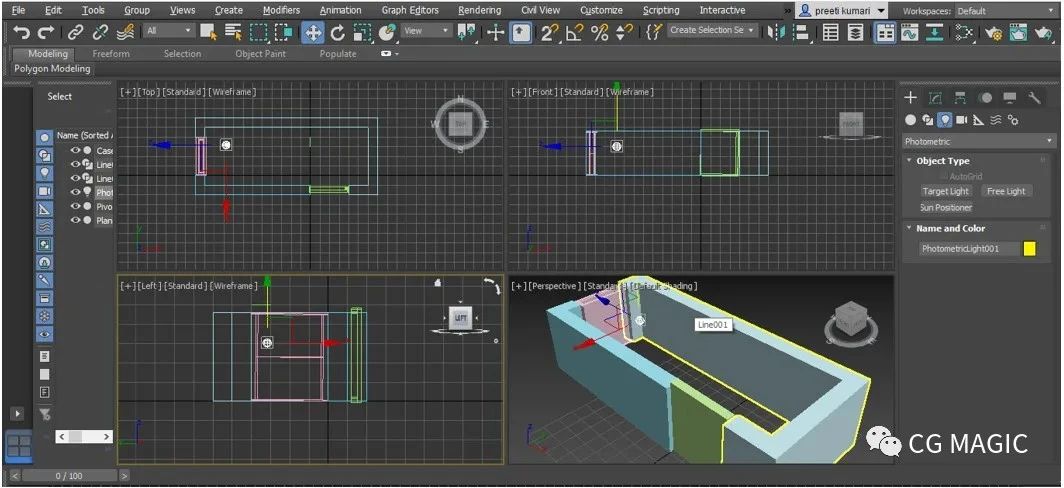The height and width of the screenshot is (488, 1064).
Task: Click the Perspective viewport label
Action: 552,286
